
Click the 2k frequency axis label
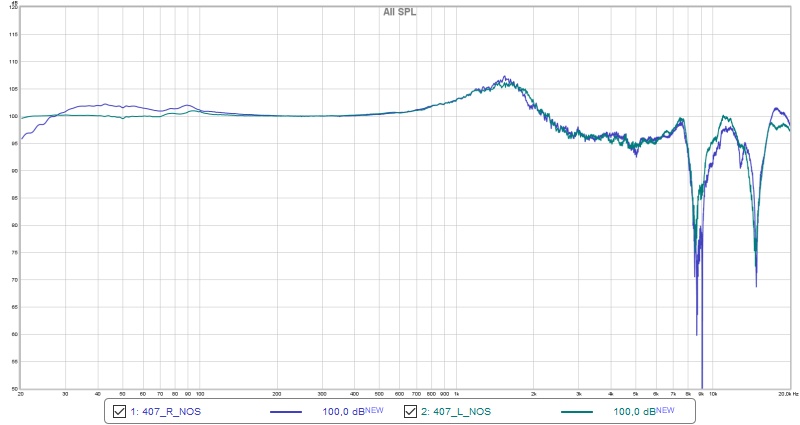[534, 394]
